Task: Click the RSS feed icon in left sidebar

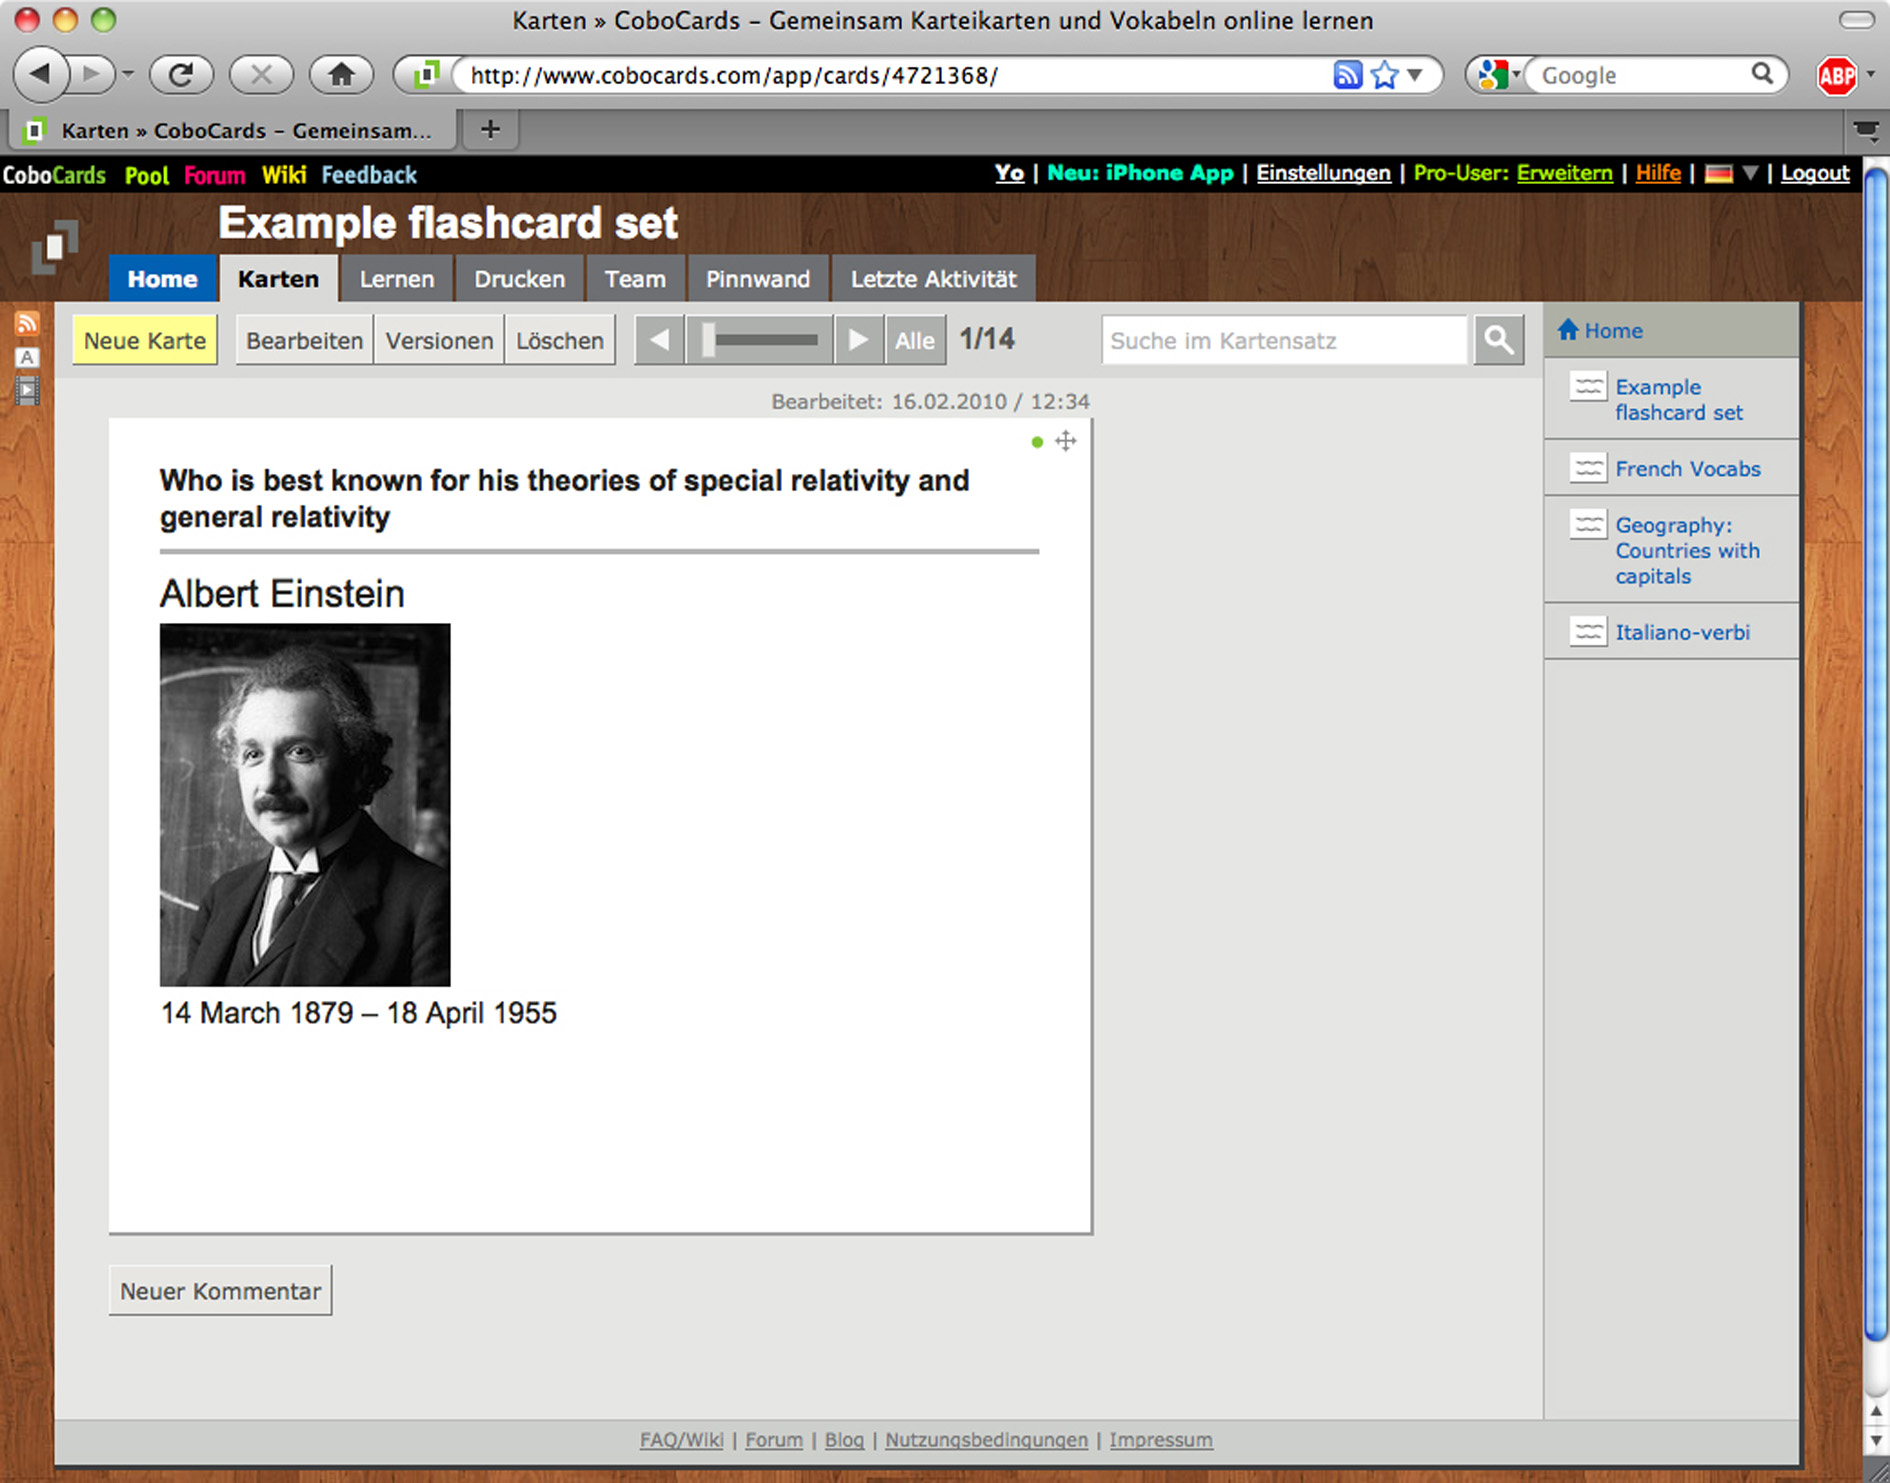Action: point(27,323)
